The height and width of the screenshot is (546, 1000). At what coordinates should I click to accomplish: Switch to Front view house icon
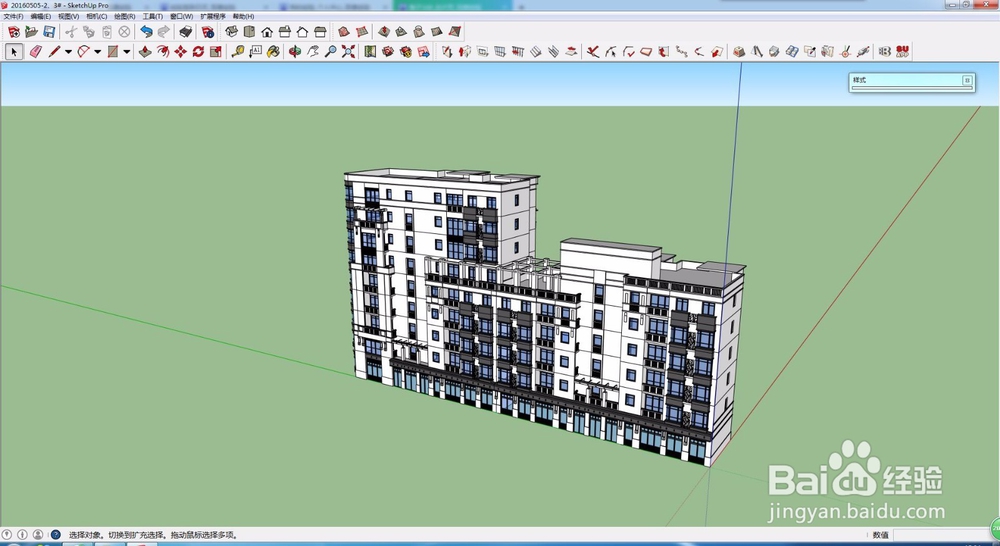coord(267,32)
